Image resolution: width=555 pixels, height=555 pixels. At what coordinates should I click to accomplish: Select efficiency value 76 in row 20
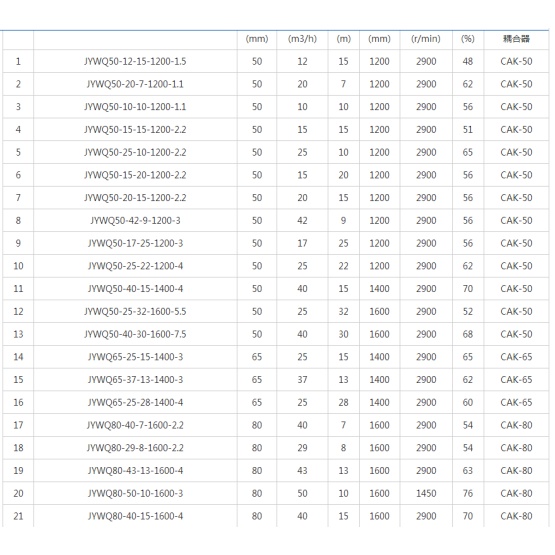(x=468, y=493)
